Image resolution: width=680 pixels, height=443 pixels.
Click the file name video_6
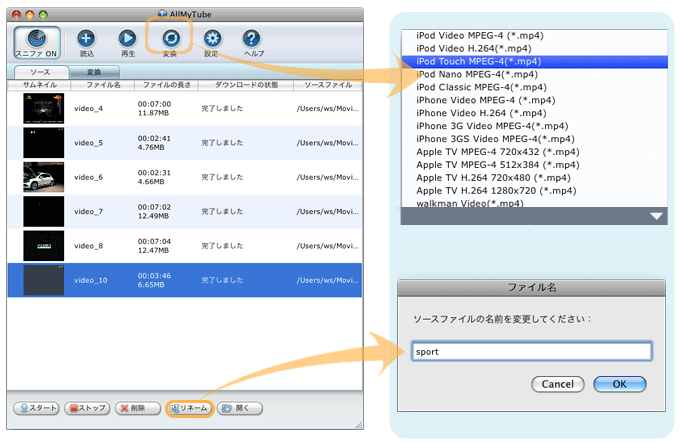point(88,177)
